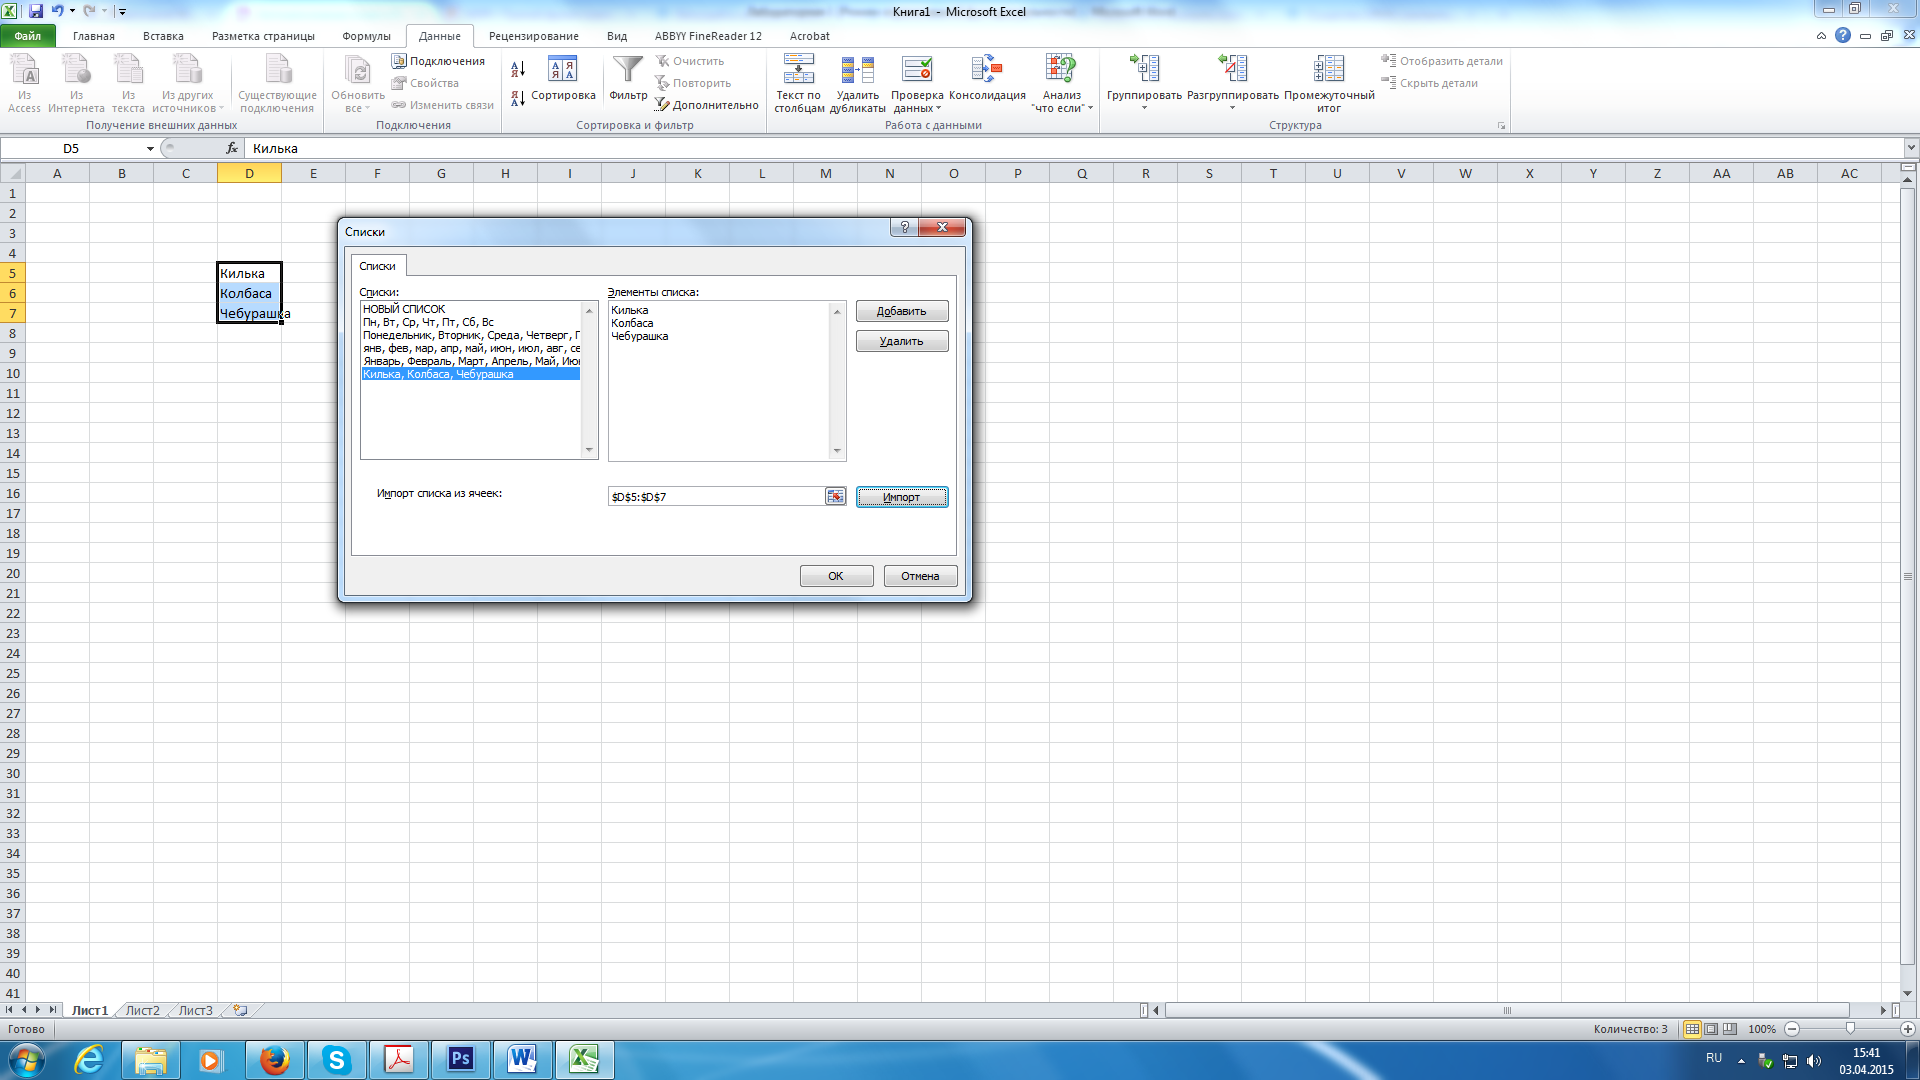Image resolution: width=1920 pixels, height=1080 pixels.
Task: Open Firefox from the taskbar
Action: click(274, 1060)
